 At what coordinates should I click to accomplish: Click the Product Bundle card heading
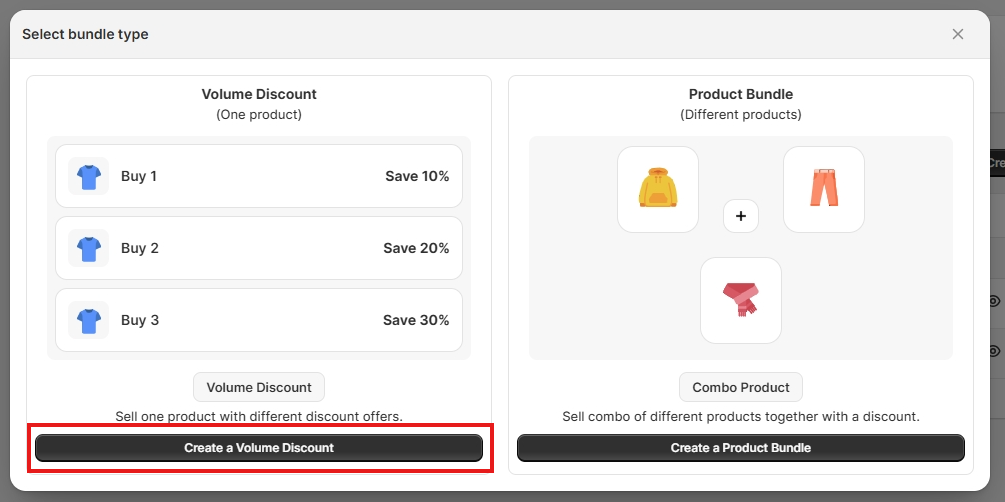tap(741, 94)
